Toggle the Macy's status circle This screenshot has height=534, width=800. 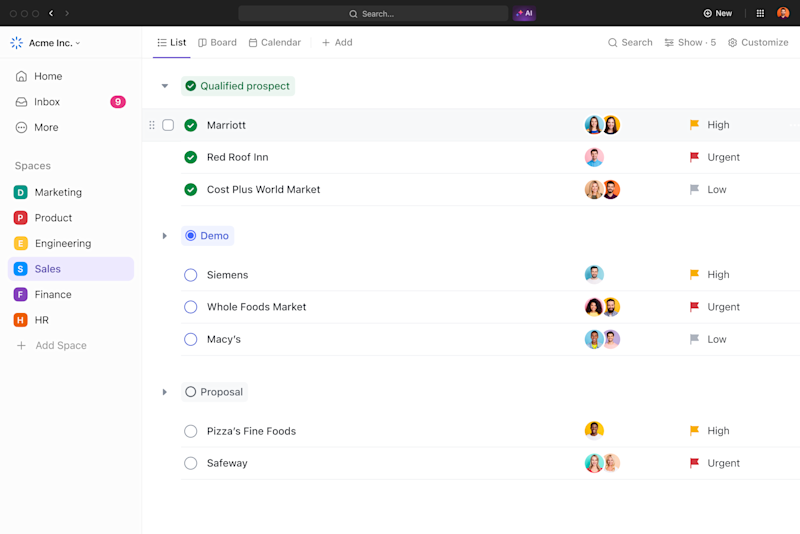[x=191, y=339]
